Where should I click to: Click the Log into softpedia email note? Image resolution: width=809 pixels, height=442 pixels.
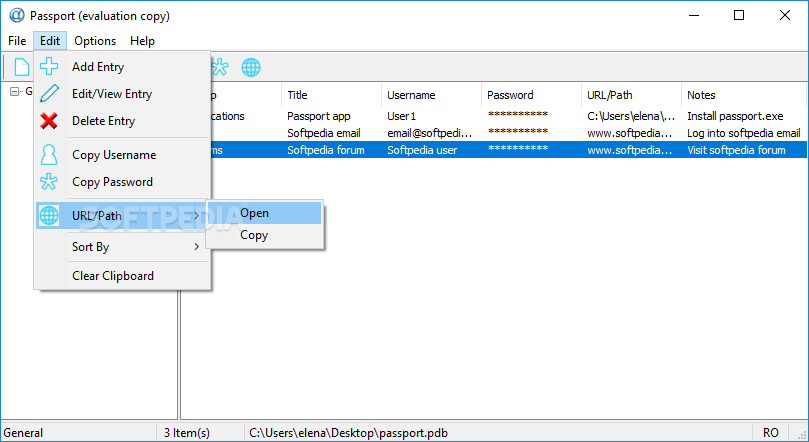tap(743, 133)
